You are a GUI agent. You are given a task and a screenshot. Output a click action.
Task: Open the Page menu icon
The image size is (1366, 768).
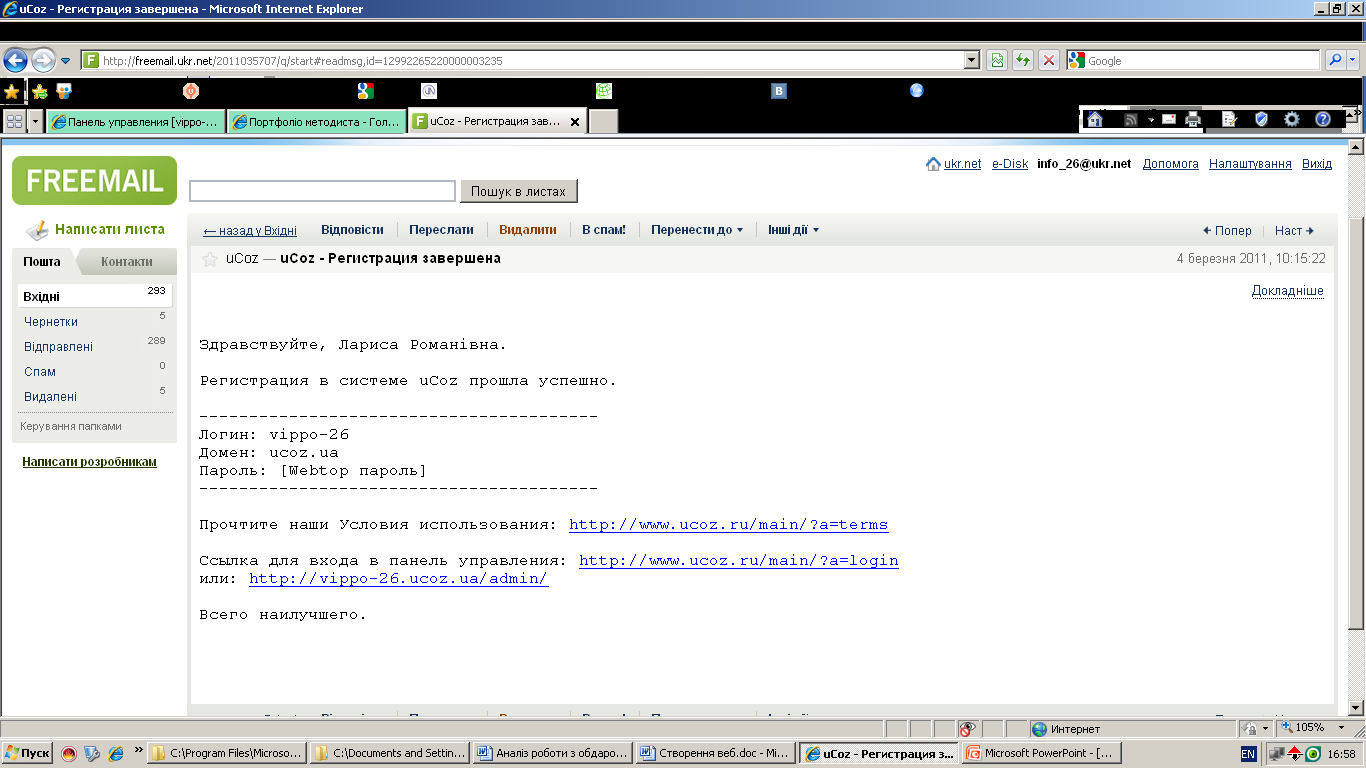point(1230,119)
